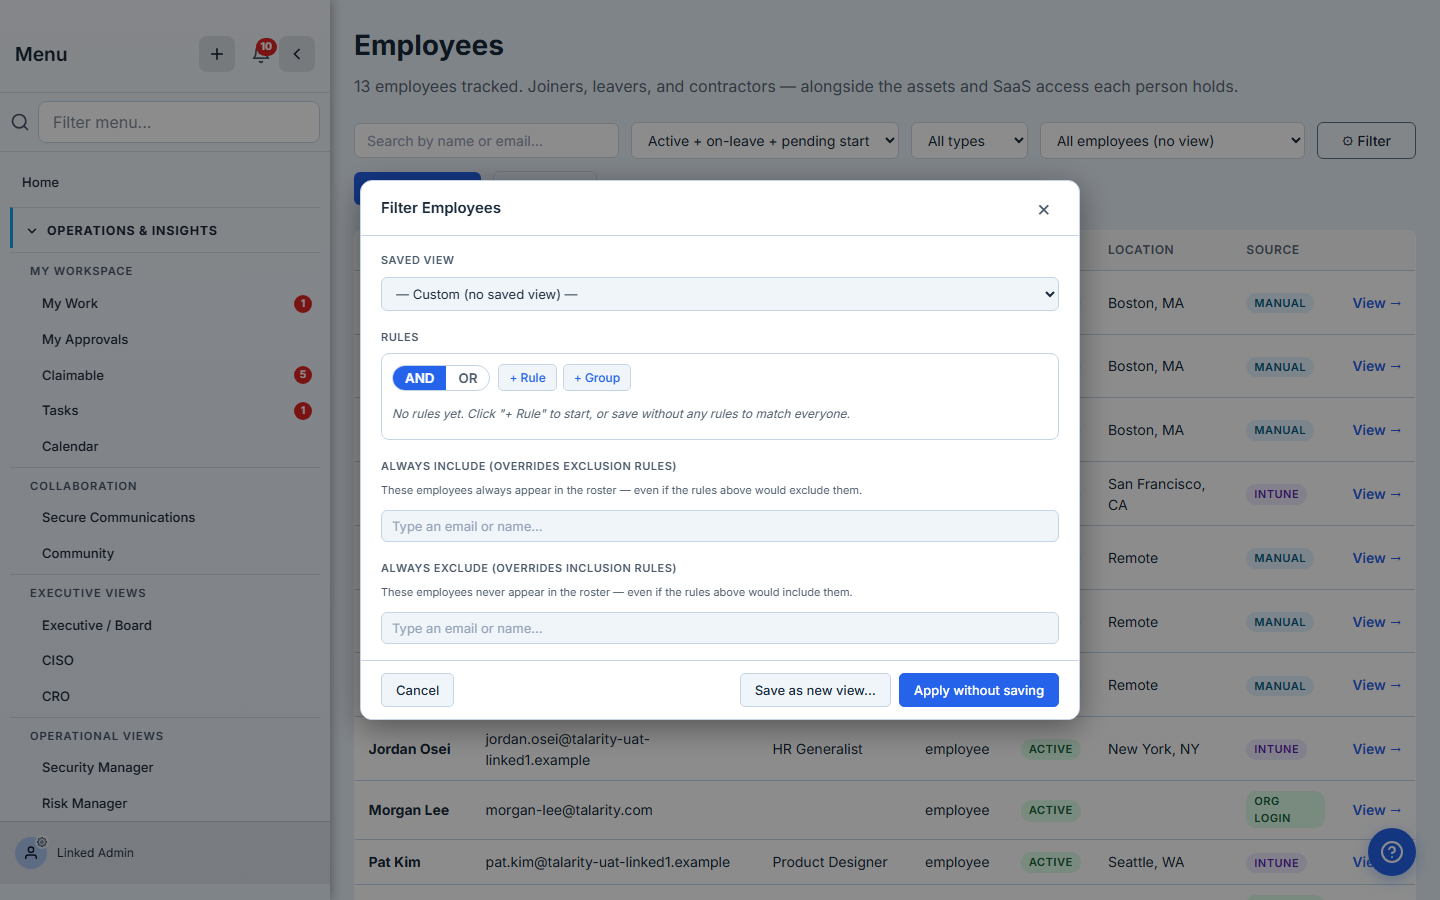Screen dimensions: 1440x900
Task: Click Search by name or email field
Action: 486,141
